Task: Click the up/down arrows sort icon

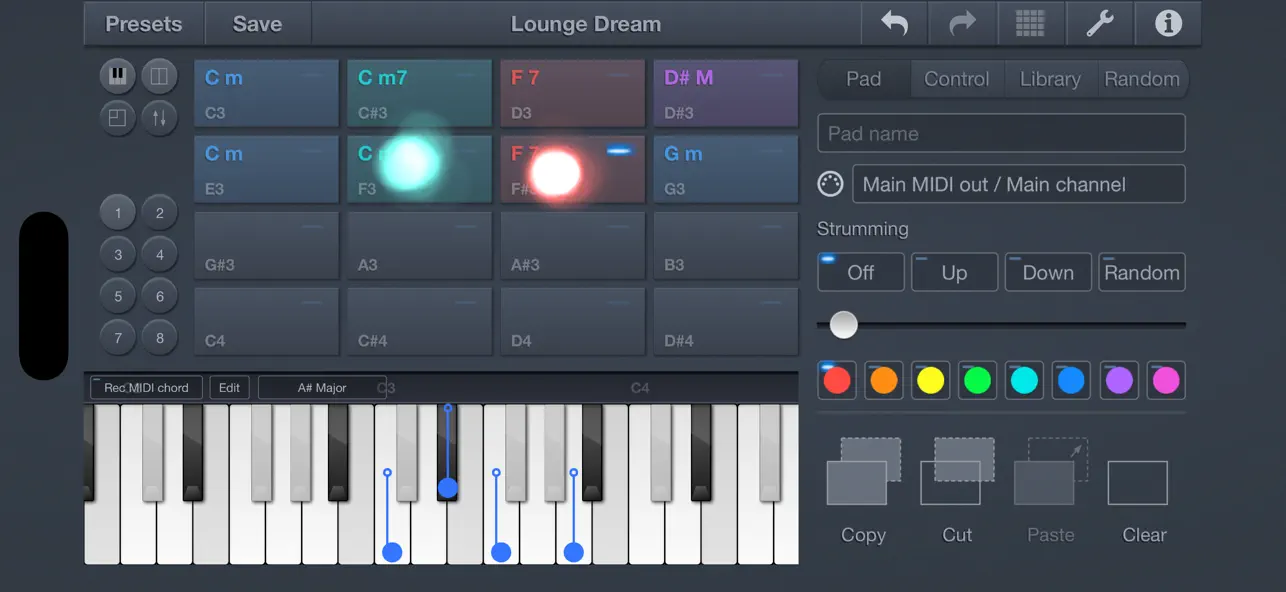Action: click(x=160, y=117)
